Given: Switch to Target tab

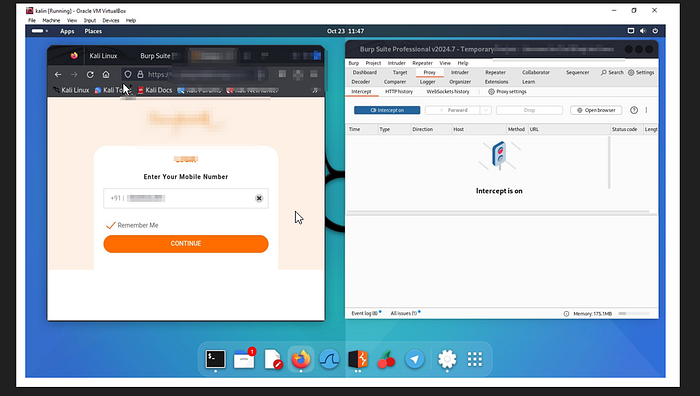Looking at the screenshot, I should click(x=400, y=72).
